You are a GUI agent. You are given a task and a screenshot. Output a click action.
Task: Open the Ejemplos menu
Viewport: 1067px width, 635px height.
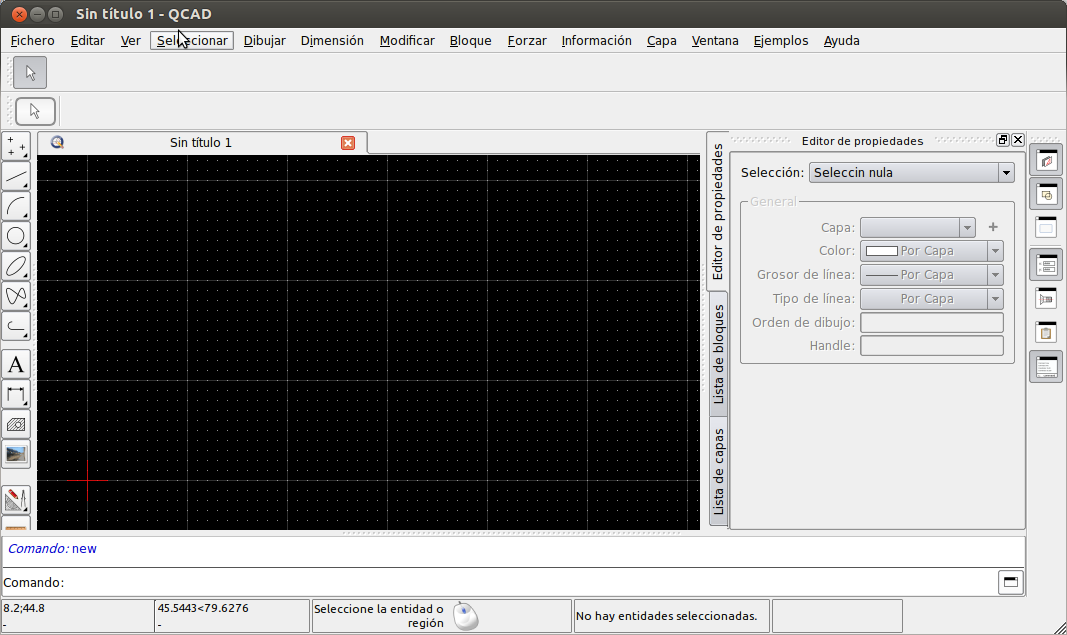[x=781, y=41]
